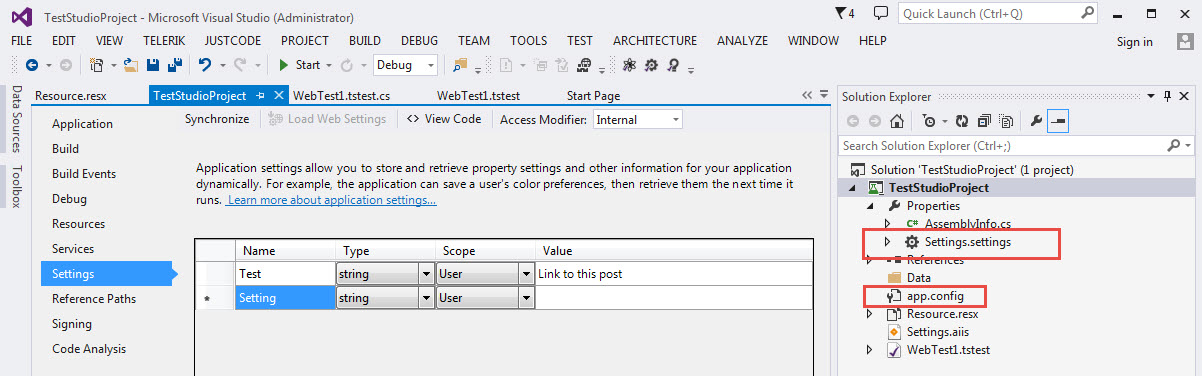Screen dimensions: 1202x376
Task: Click the Undo arrow icon
Action: pyautogui.click(x=205, y=65)
